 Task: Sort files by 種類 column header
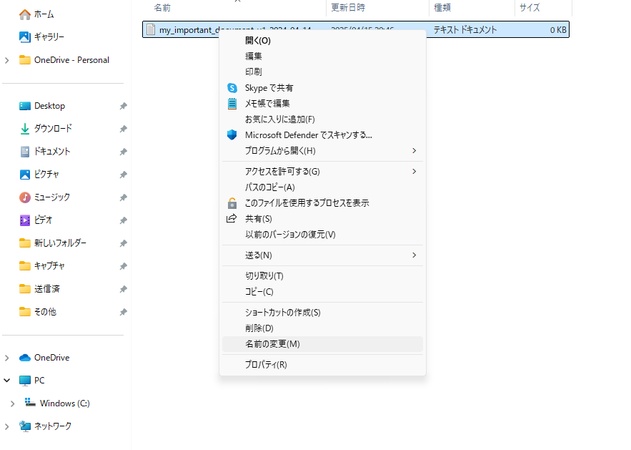[442, 8]
